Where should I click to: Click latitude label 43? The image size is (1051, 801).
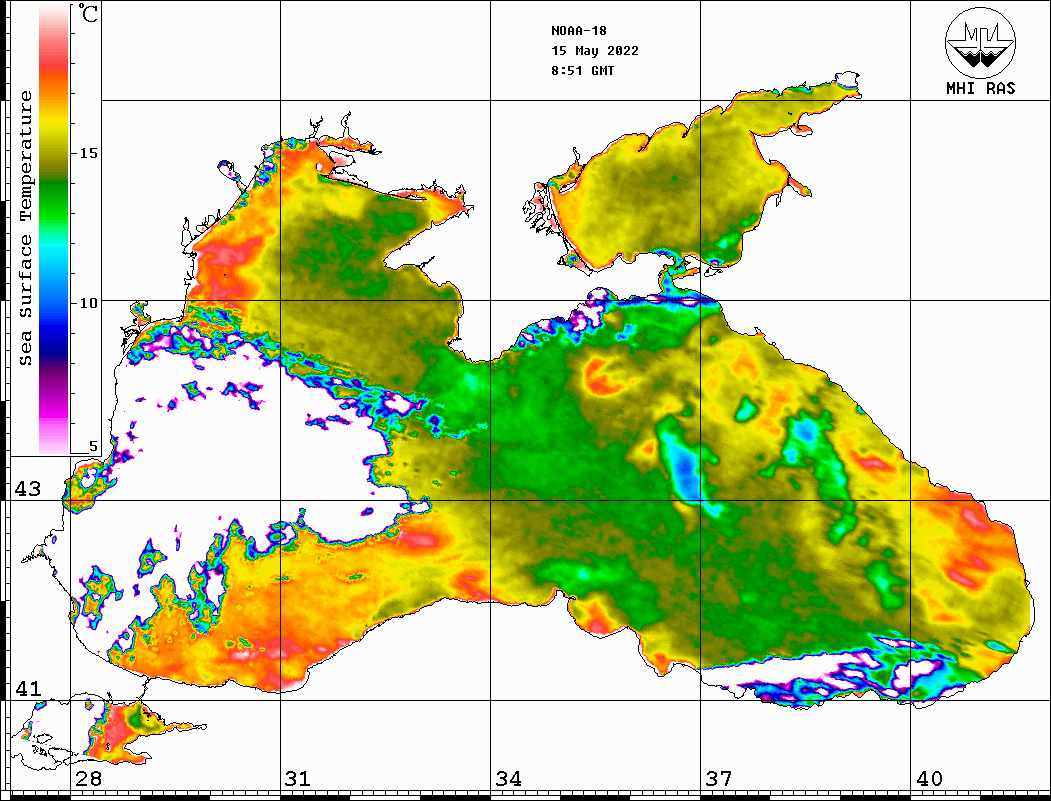tap(27, 489)
